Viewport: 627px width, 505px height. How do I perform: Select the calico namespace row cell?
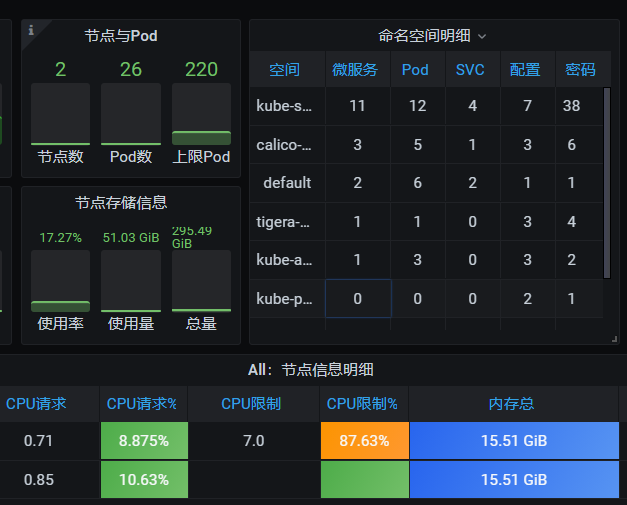(x=284, y=145)
